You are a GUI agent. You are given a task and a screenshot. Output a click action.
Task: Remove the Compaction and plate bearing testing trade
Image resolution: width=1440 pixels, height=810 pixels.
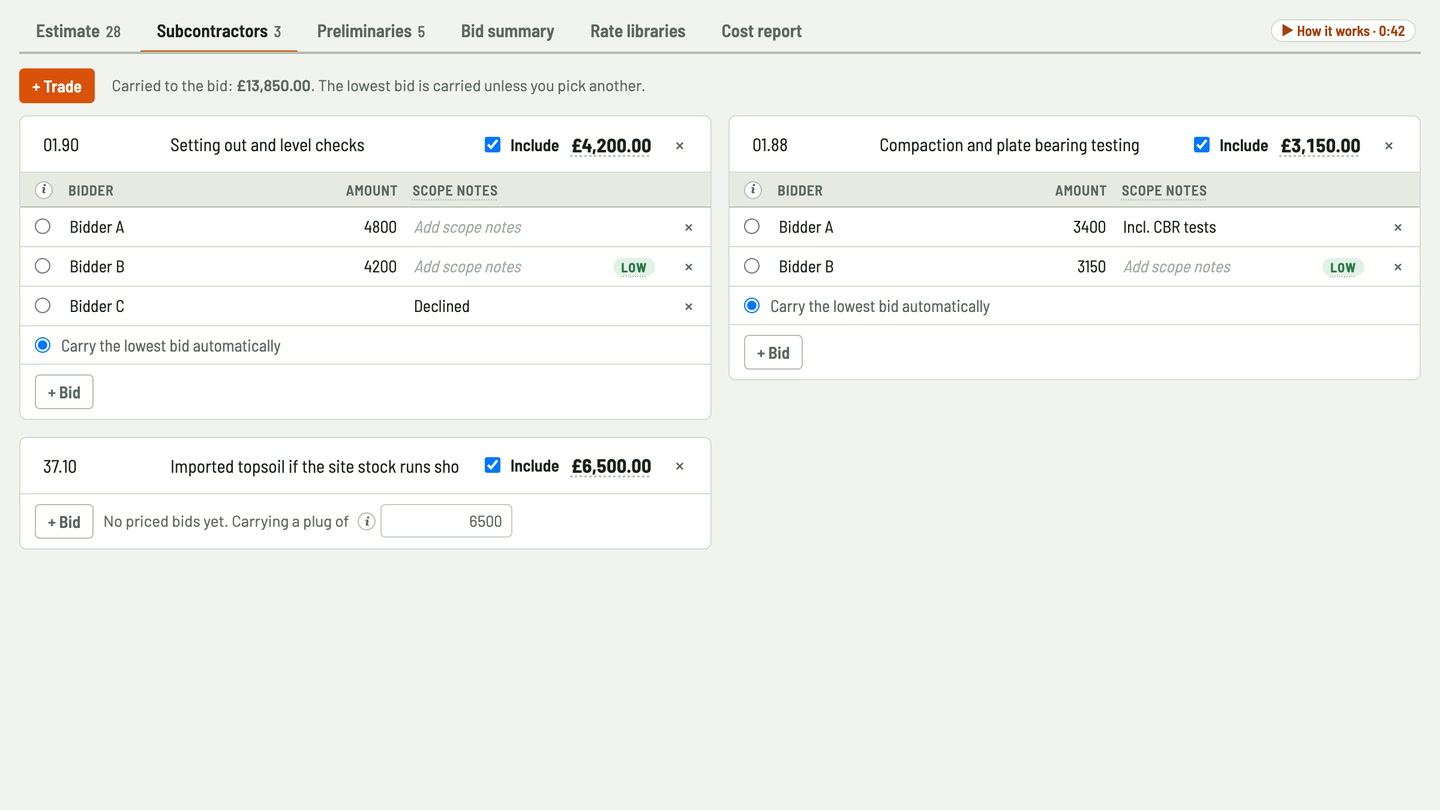[x=1389, y=146]
